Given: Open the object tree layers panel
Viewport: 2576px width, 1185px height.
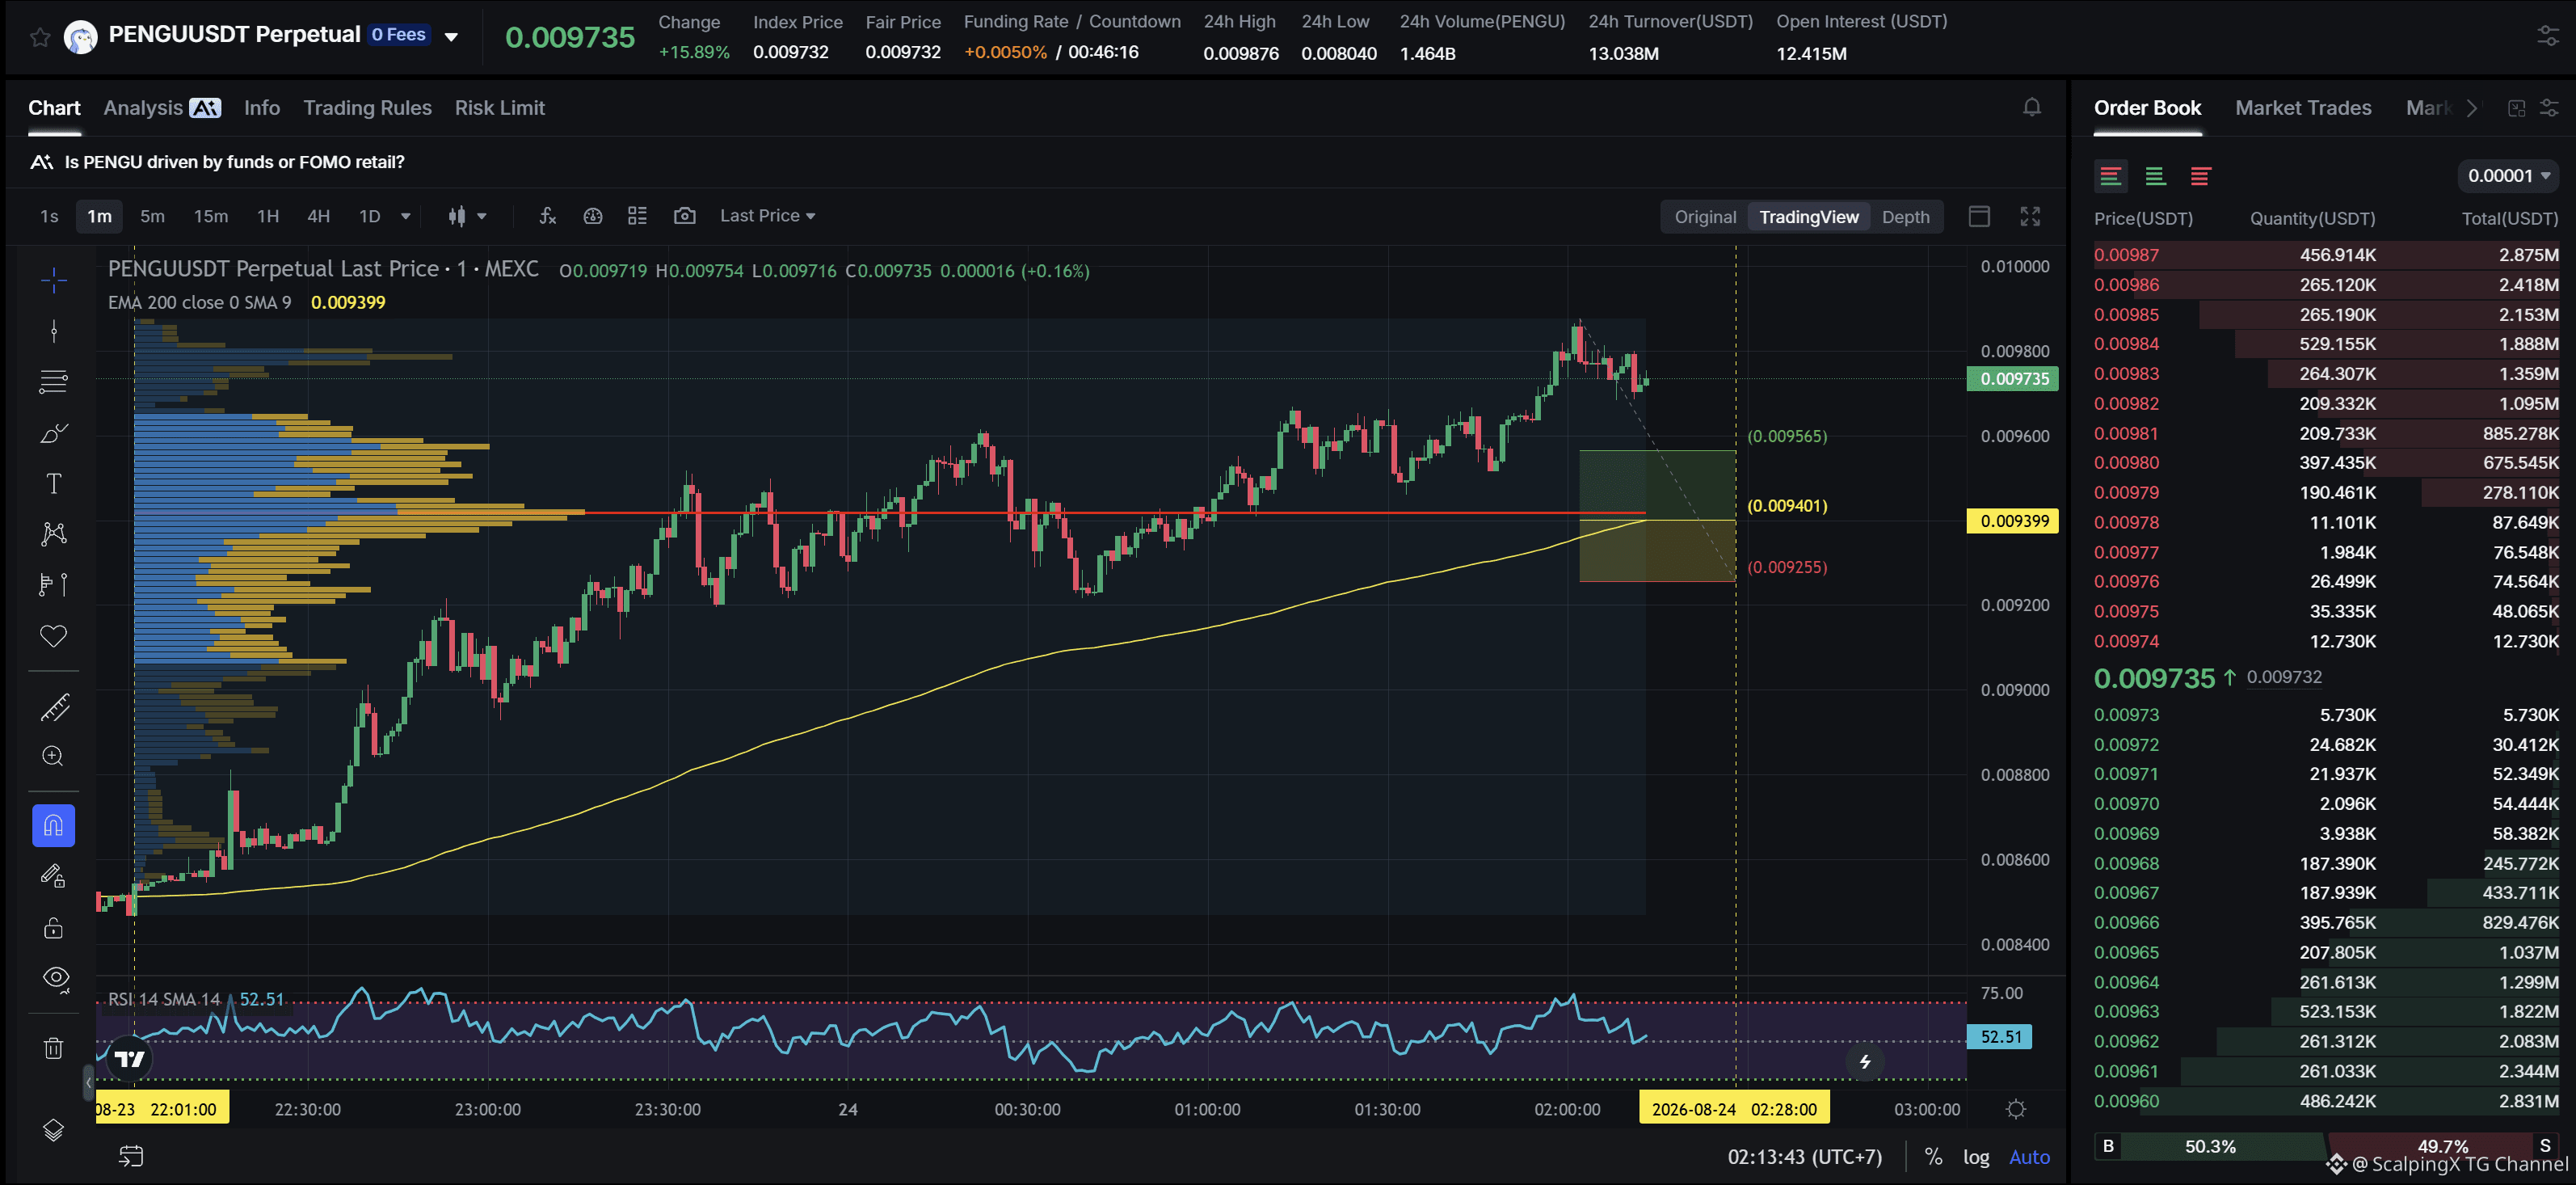Looking at the screenshot, I should click(x=54, y=1129).
